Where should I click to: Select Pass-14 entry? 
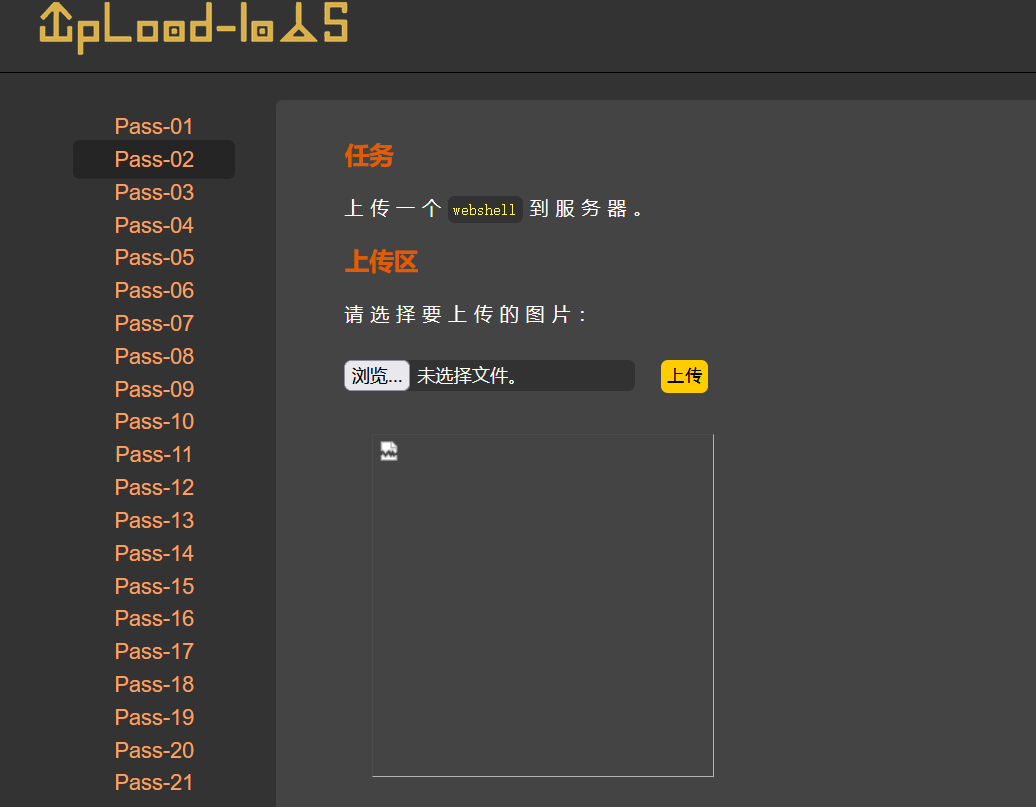pos(154,553)
